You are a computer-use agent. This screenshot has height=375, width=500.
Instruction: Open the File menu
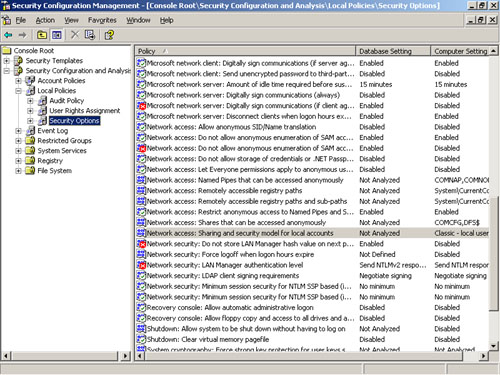coord(21,20)
